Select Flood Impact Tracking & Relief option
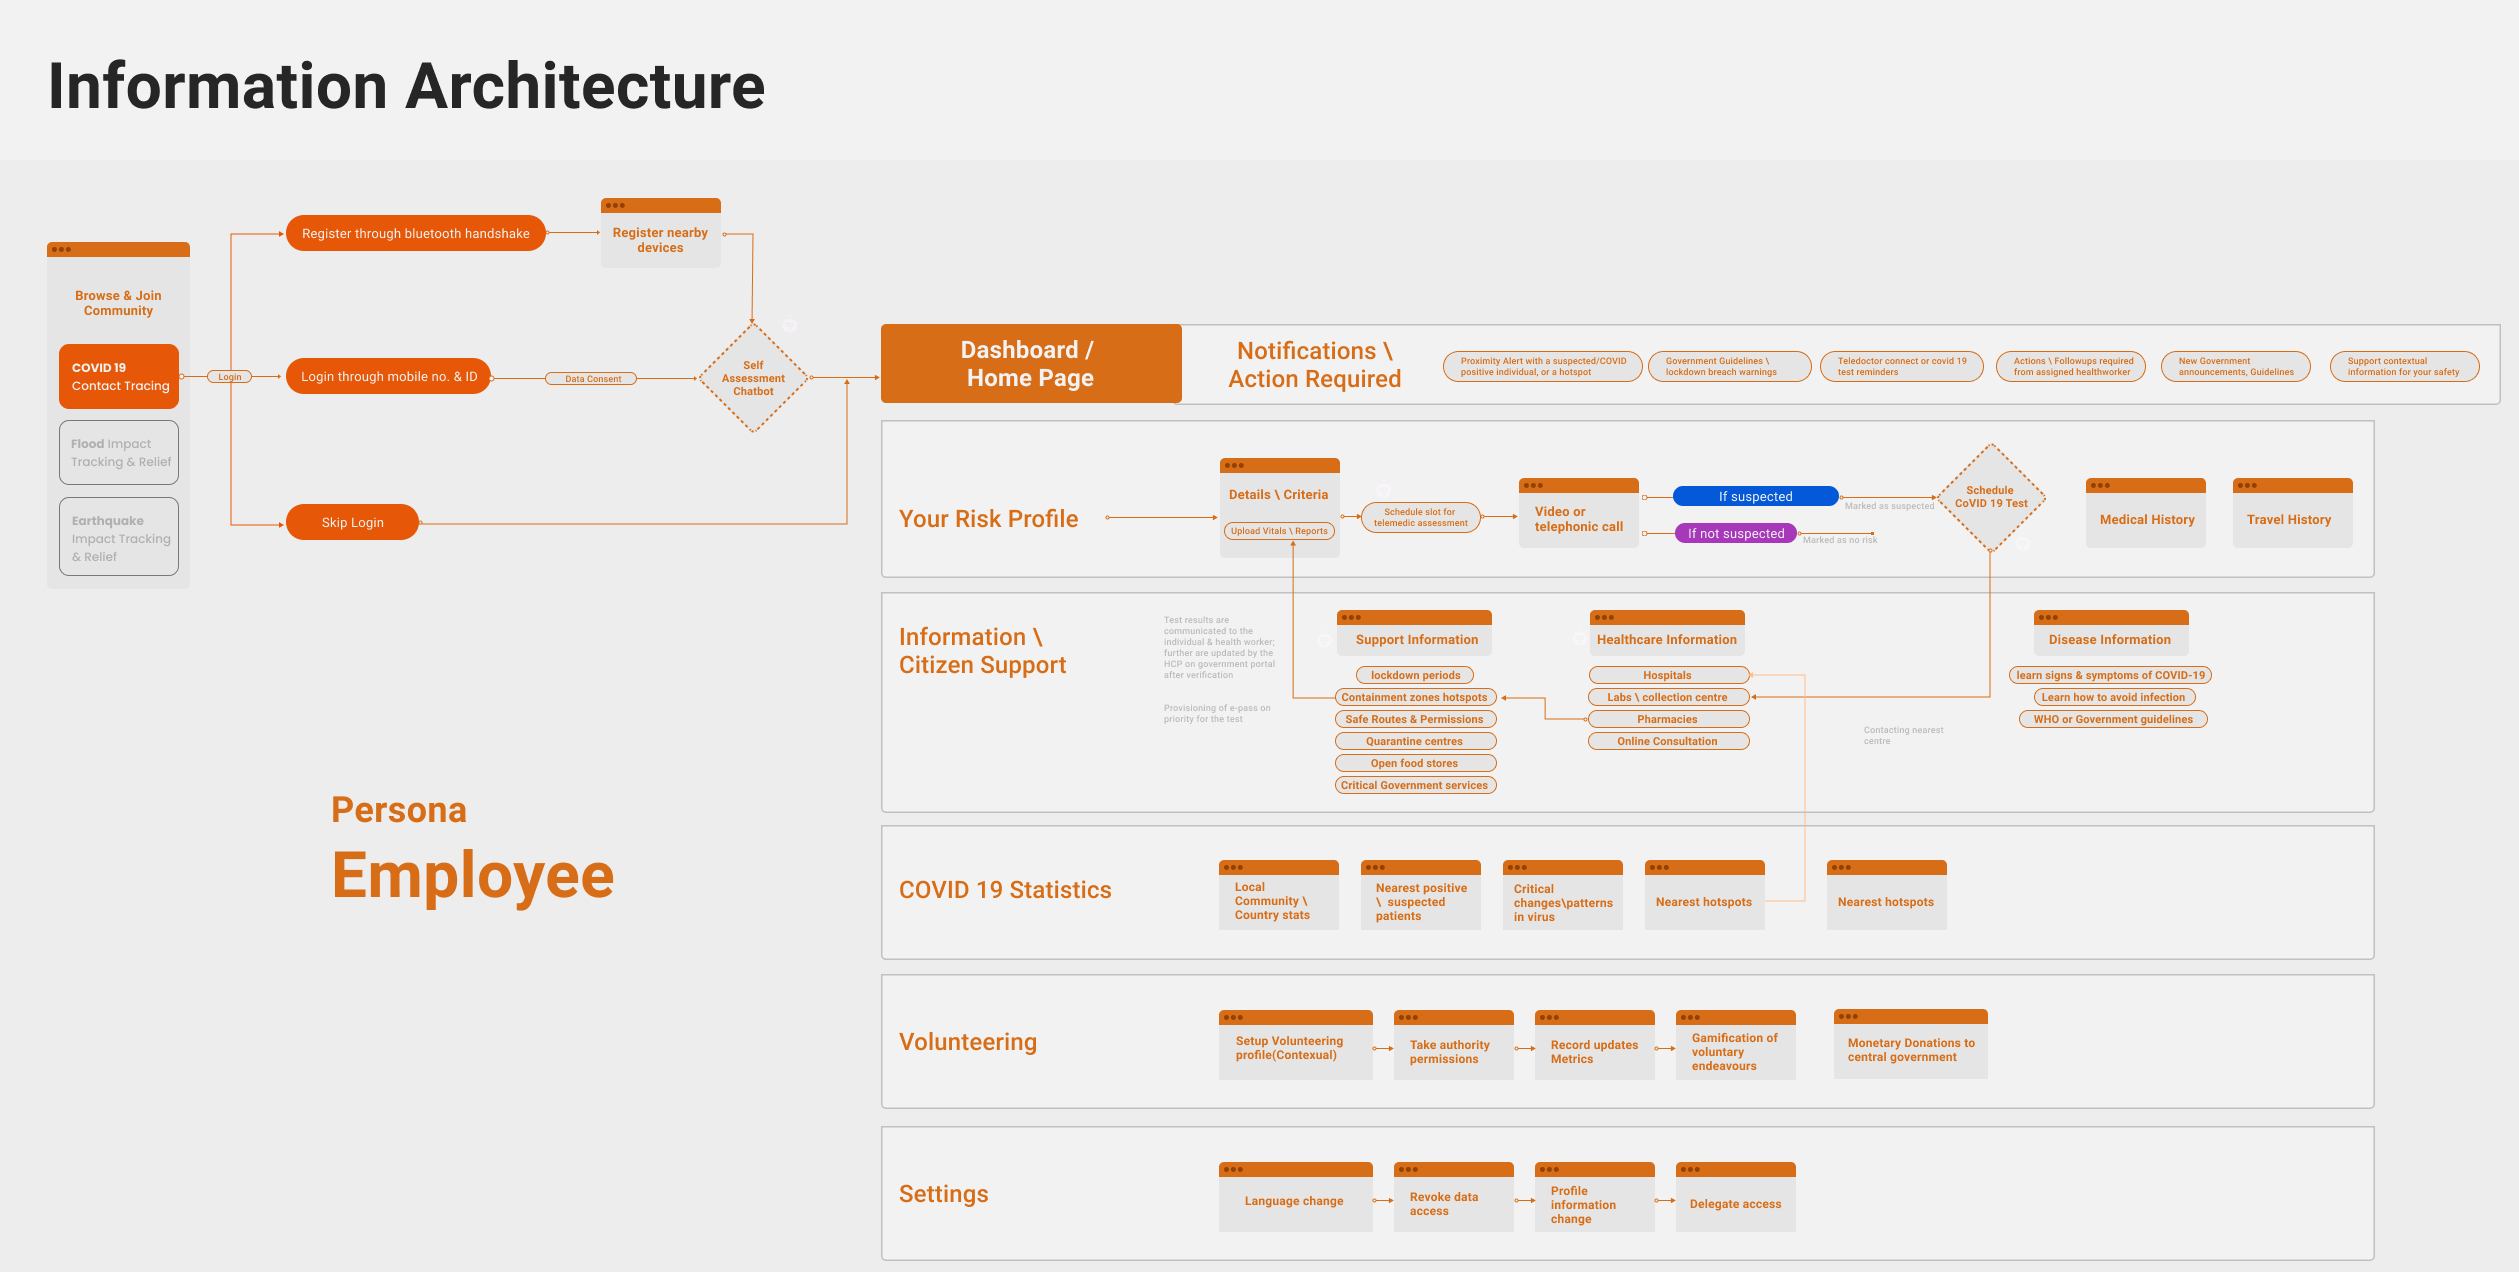Viewport: 2519px width, 1272px height. pyautogui.click(x=119, y=452)
